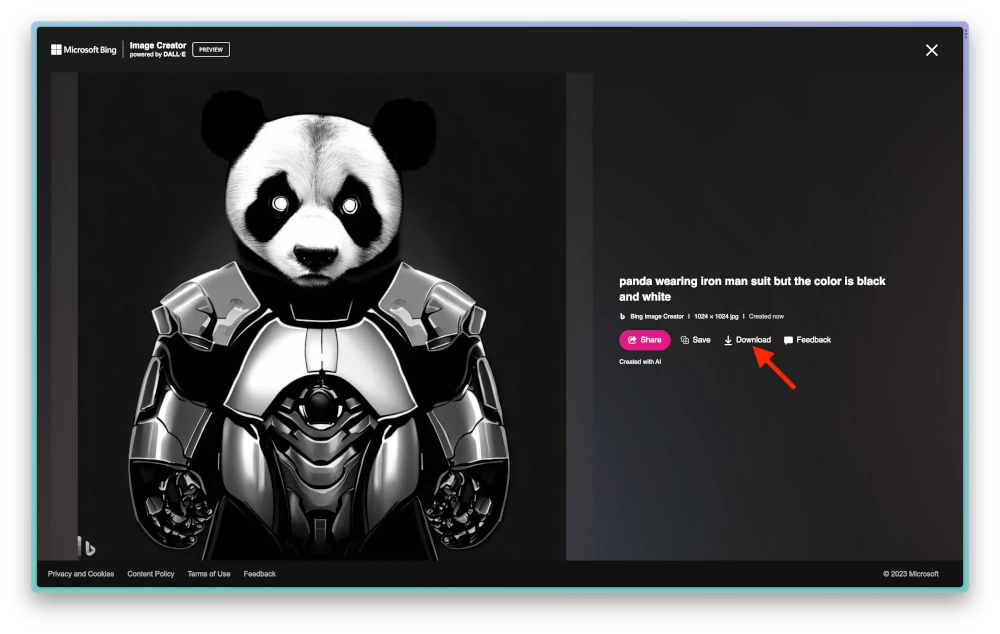Open the Content Policy link

click(x=150, y=573)
